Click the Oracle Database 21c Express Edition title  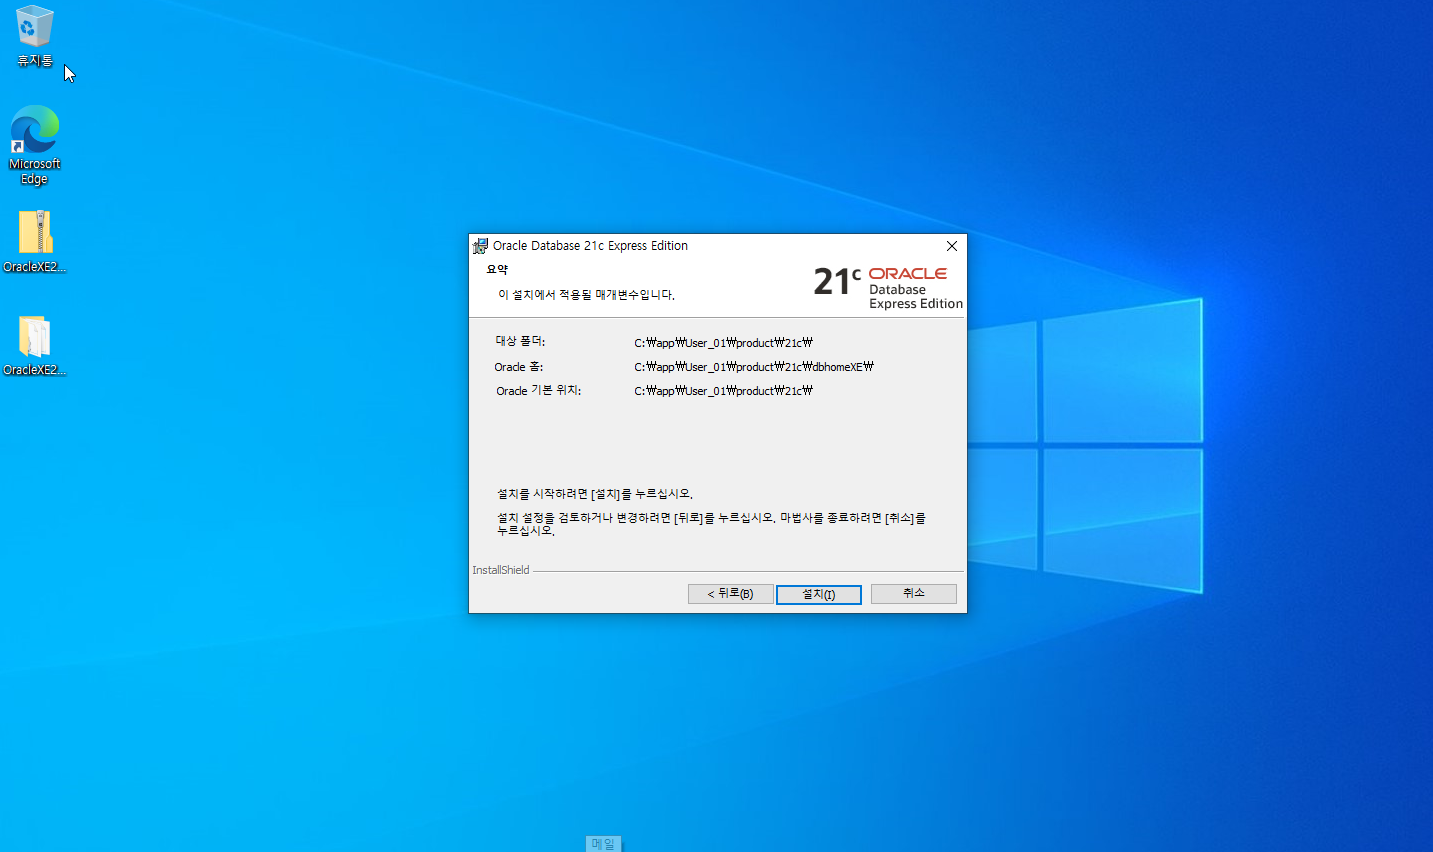590,246
